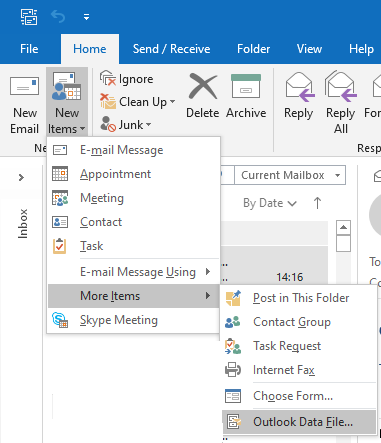Viewport: 381px width, 443px height.
Task: Choose E-mail Message from the menu
Action: point(133,150)
